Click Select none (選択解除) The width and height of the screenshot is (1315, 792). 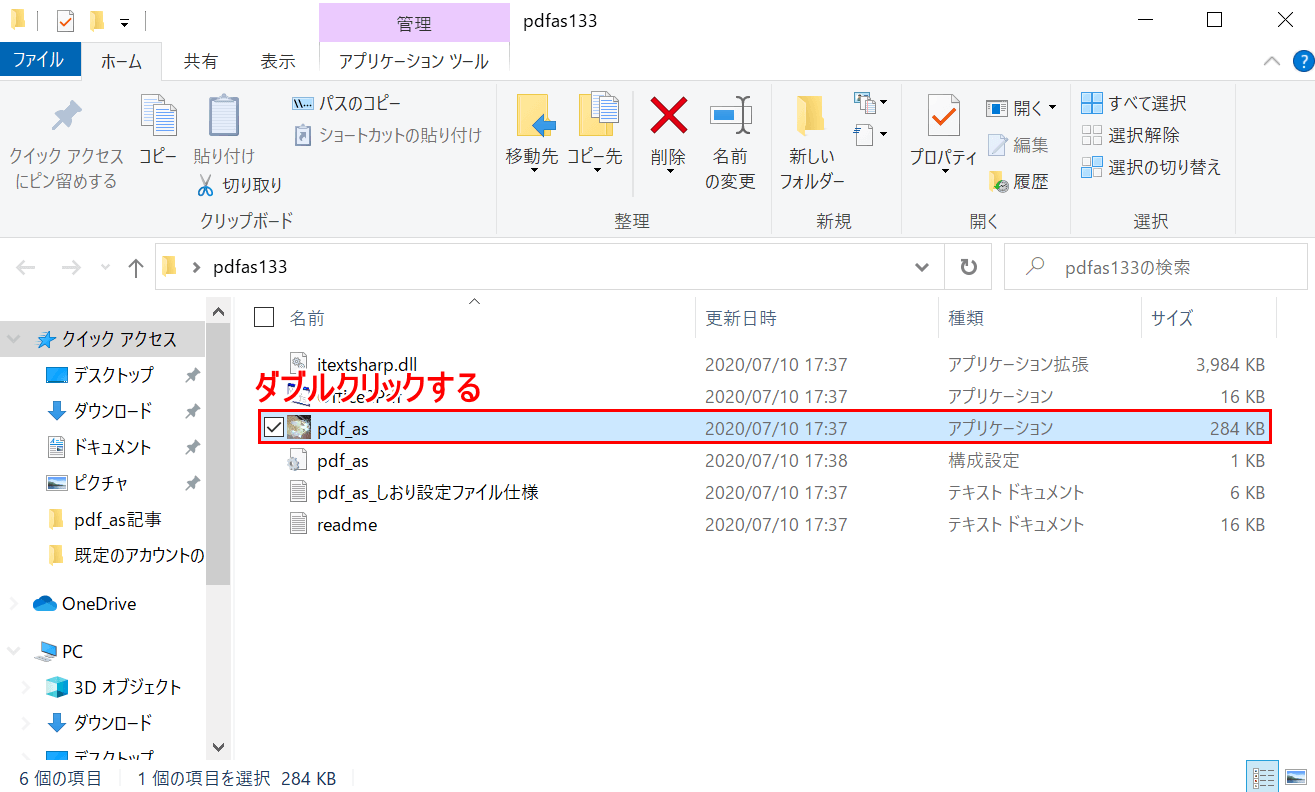tap(1131, 135)
